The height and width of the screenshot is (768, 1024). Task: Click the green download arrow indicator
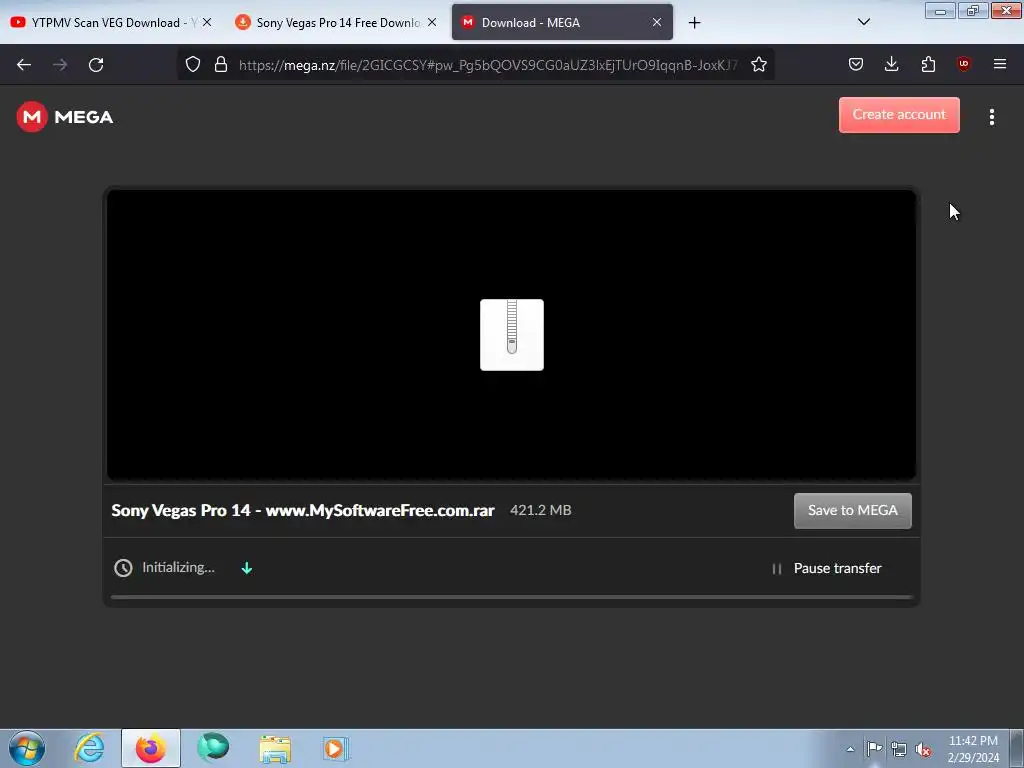(x=247, y=568)
